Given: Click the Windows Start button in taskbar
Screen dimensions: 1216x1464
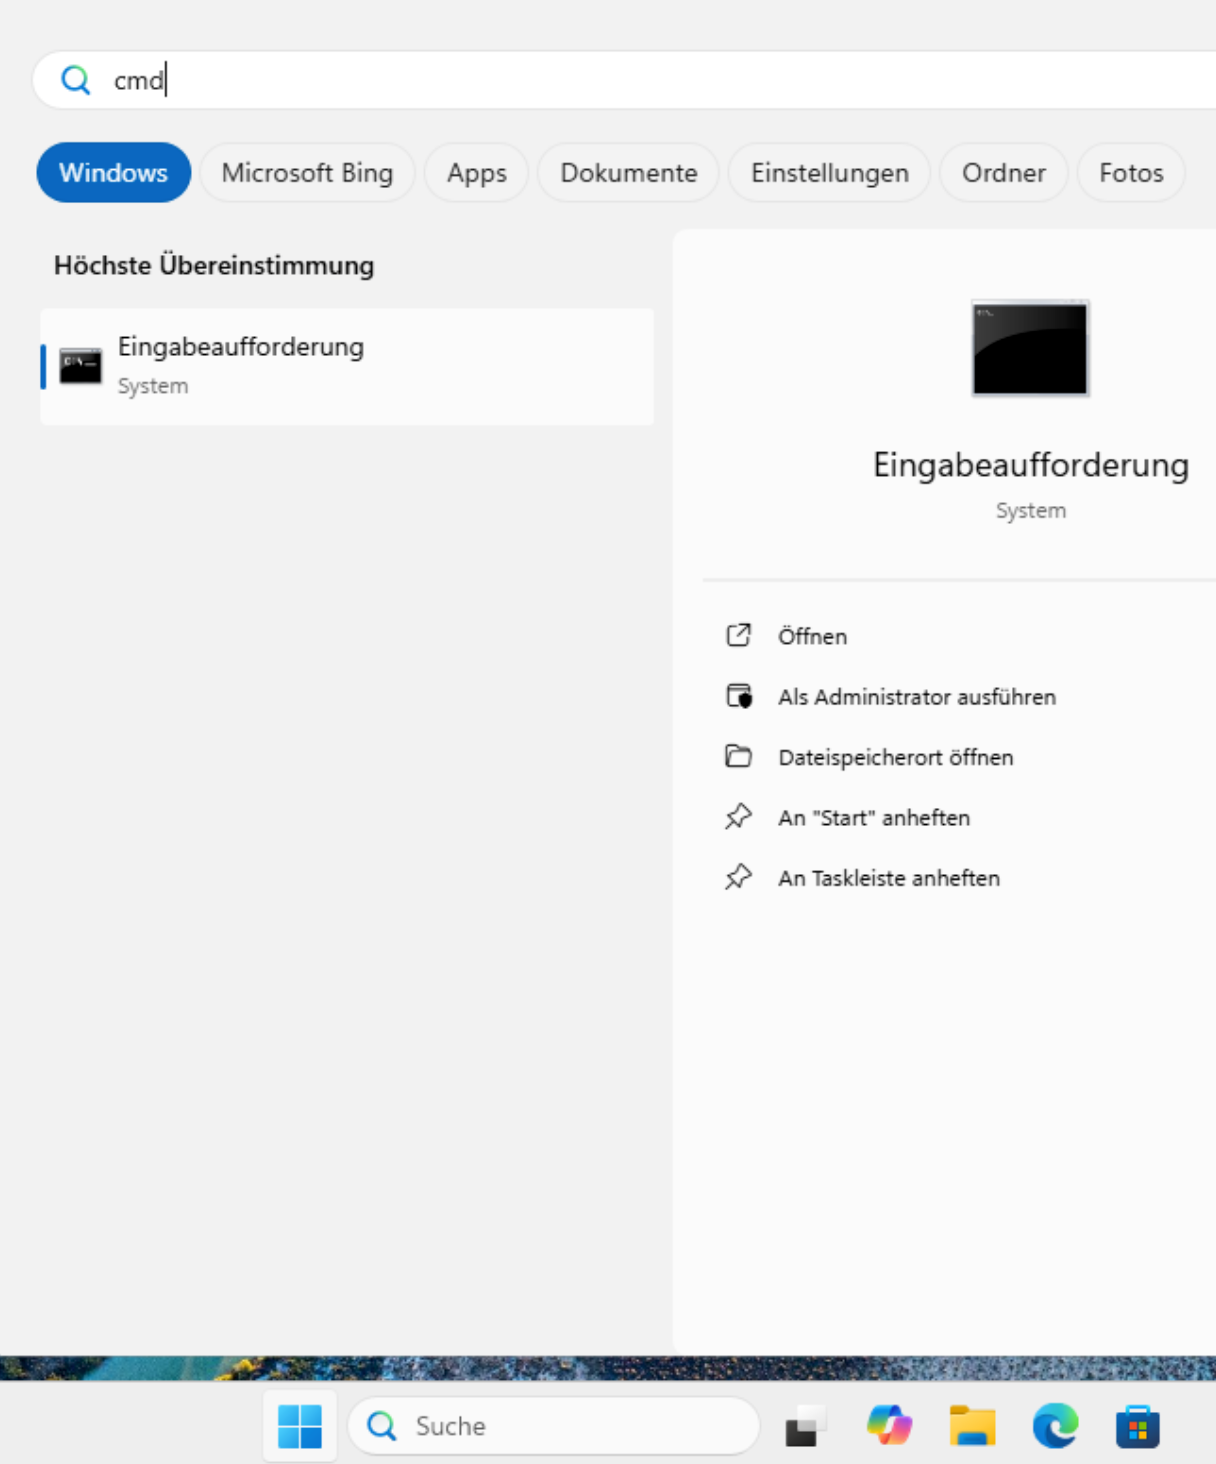Looking at the screenshot, I should click(x=300, y=1426).
